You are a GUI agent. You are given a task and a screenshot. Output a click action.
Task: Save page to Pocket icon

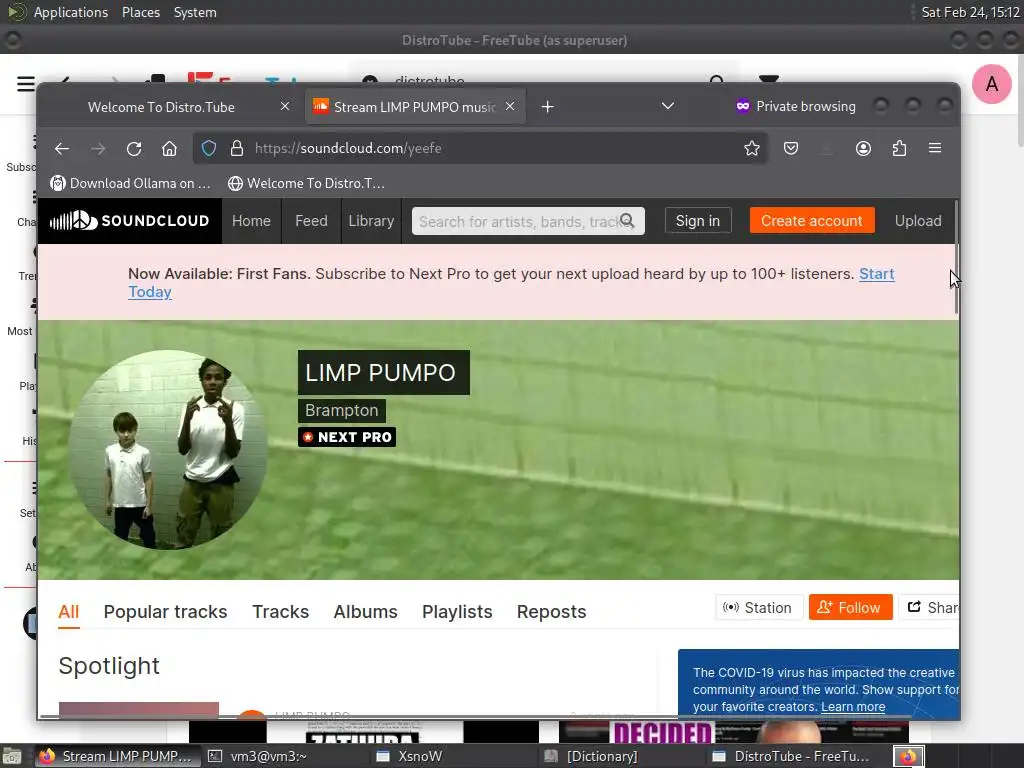point(791,148)
